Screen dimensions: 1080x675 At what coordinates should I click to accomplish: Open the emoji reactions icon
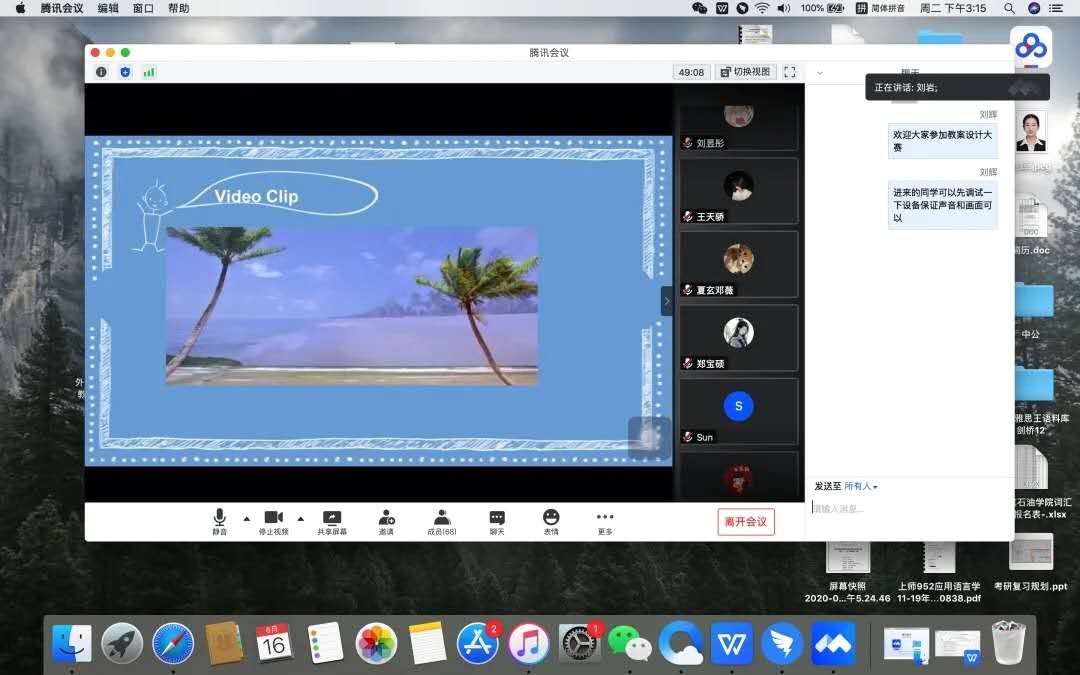tap(551, 521)
